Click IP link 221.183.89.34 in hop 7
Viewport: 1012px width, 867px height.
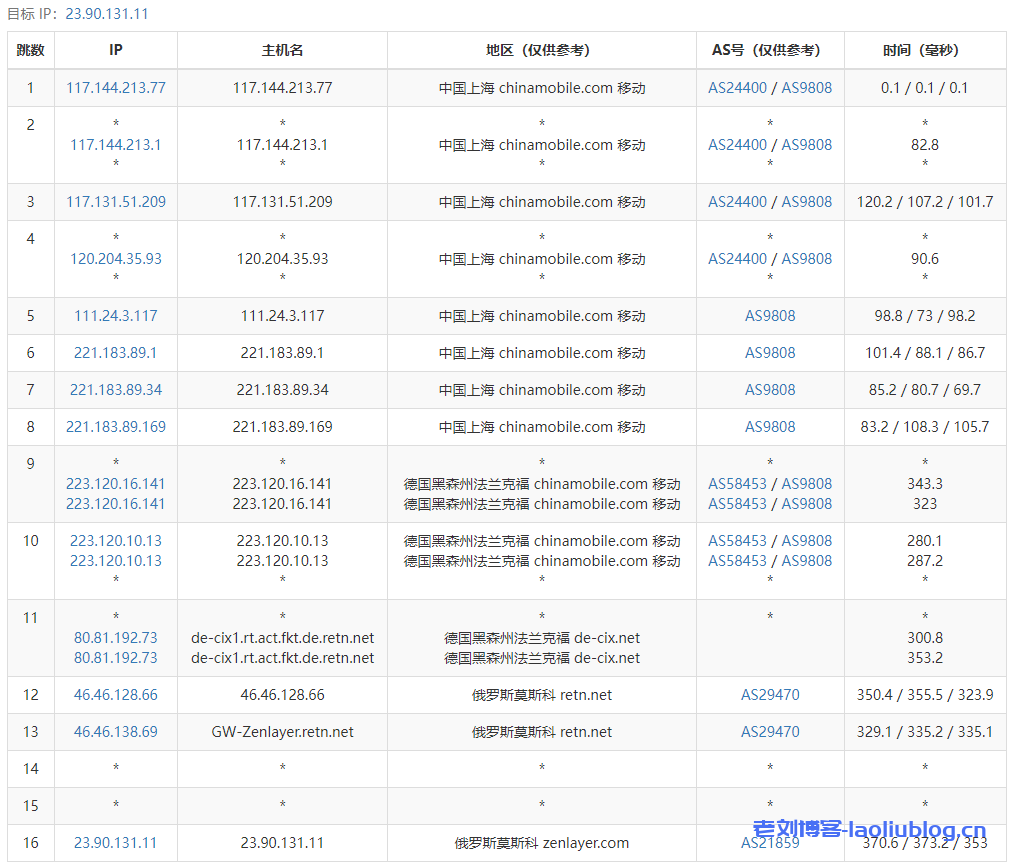(116, 390)
